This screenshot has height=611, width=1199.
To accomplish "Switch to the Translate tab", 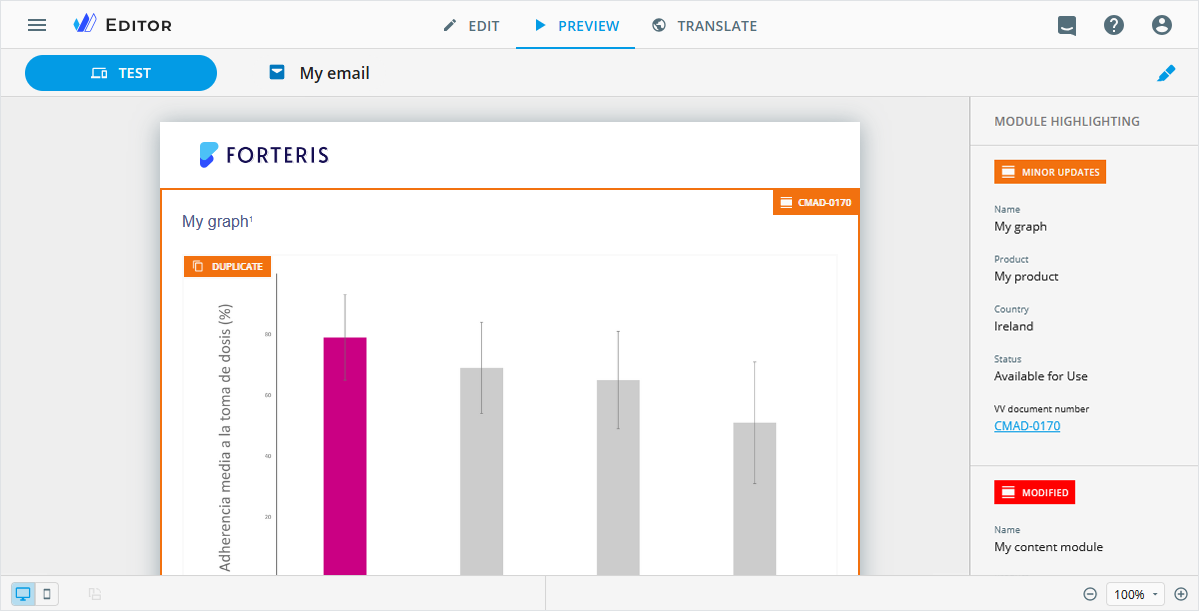I will (x=704, y=26).
